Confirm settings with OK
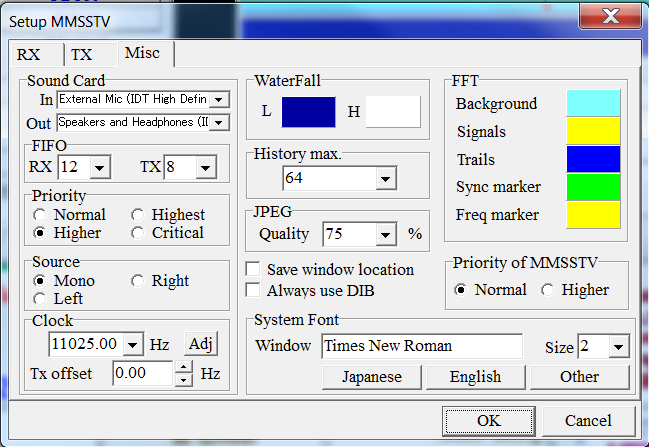 coord(489,421)
